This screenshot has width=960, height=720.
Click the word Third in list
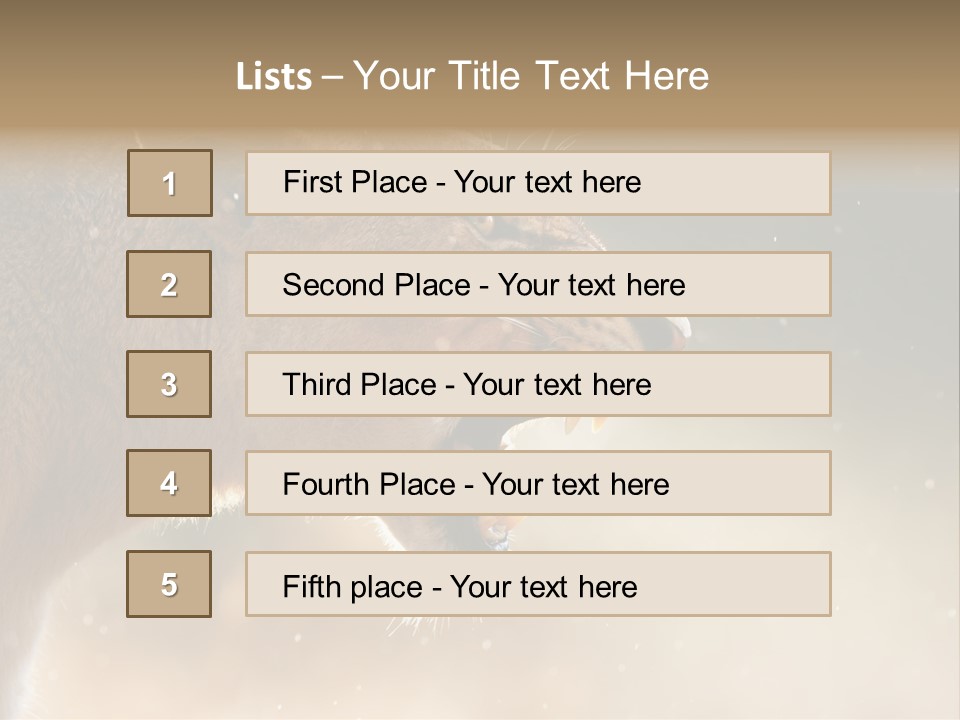click(x=318, y=385)
